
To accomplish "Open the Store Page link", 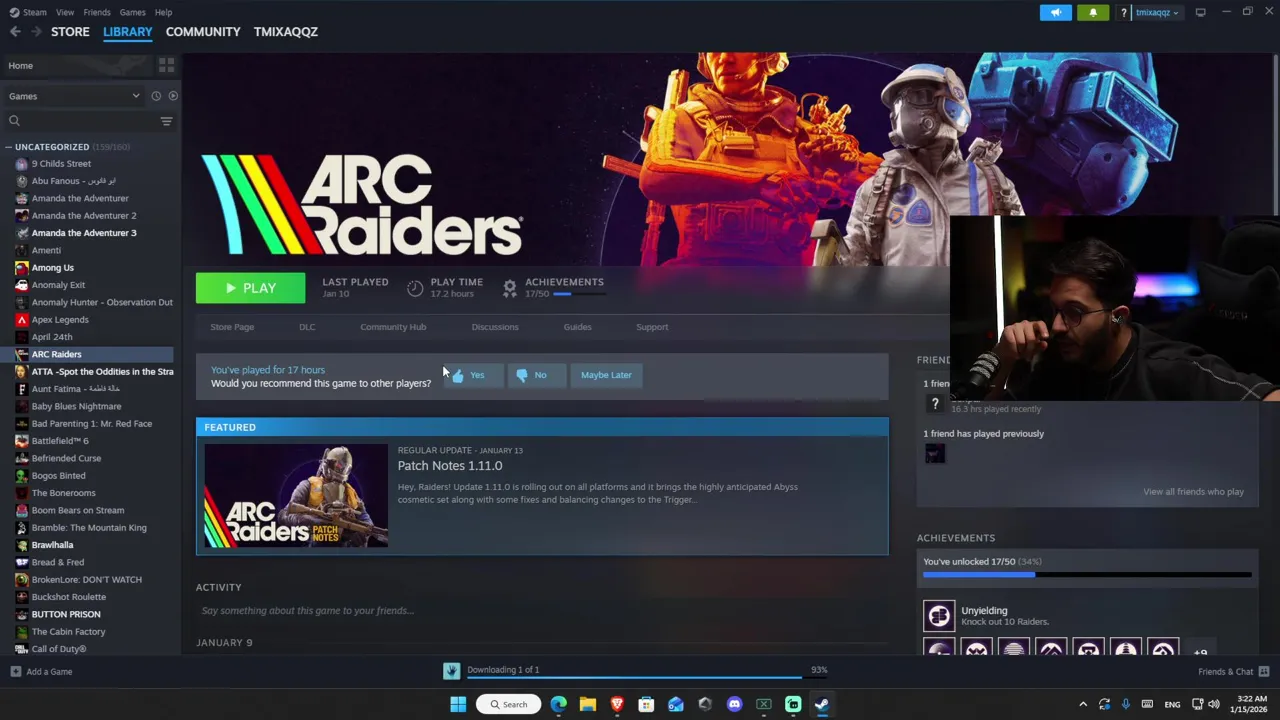I will pyautogui.click(x=232, y=327).
